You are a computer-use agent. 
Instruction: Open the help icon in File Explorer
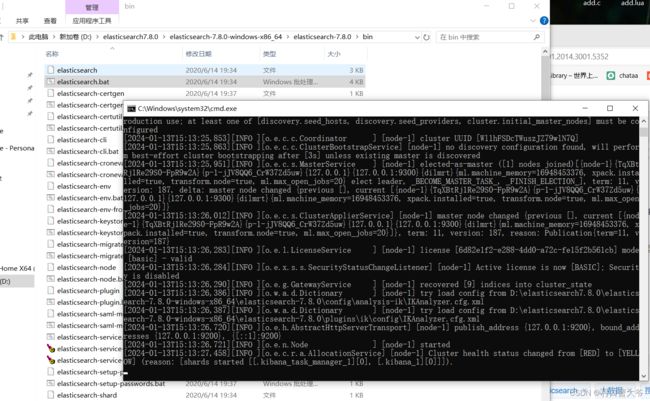[x=544, y=21]
